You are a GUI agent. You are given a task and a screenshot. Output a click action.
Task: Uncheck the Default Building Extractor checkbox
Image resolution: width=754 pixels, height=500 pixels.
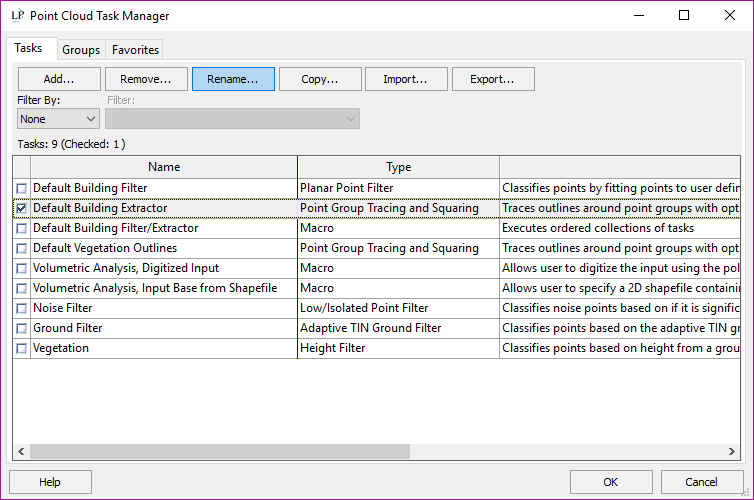point(21,208)
